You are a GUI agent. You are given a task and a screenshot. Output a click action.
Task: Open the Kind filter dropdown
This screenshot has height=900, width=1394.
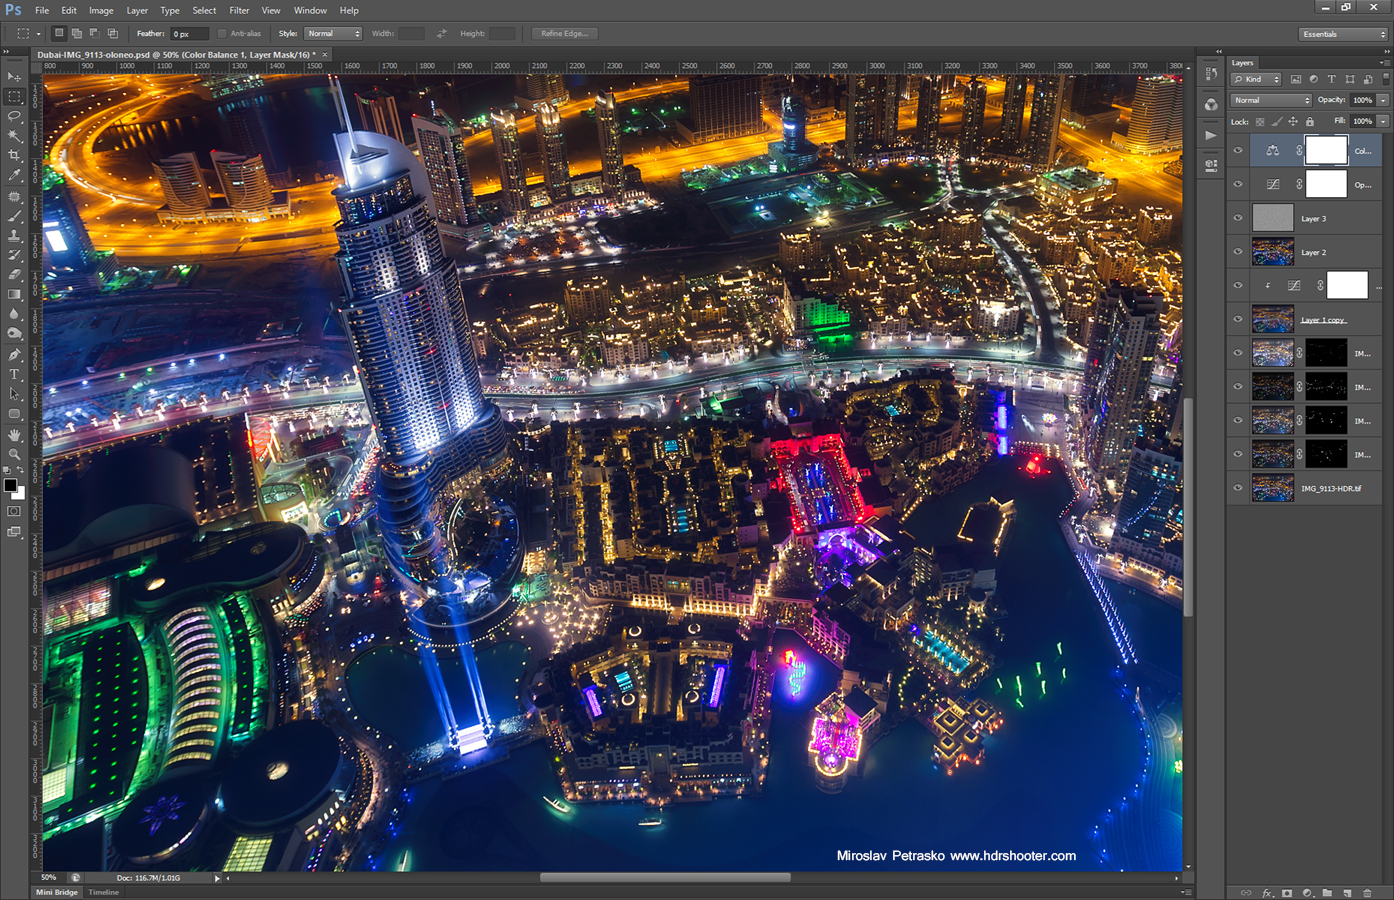click(1255, 79)
